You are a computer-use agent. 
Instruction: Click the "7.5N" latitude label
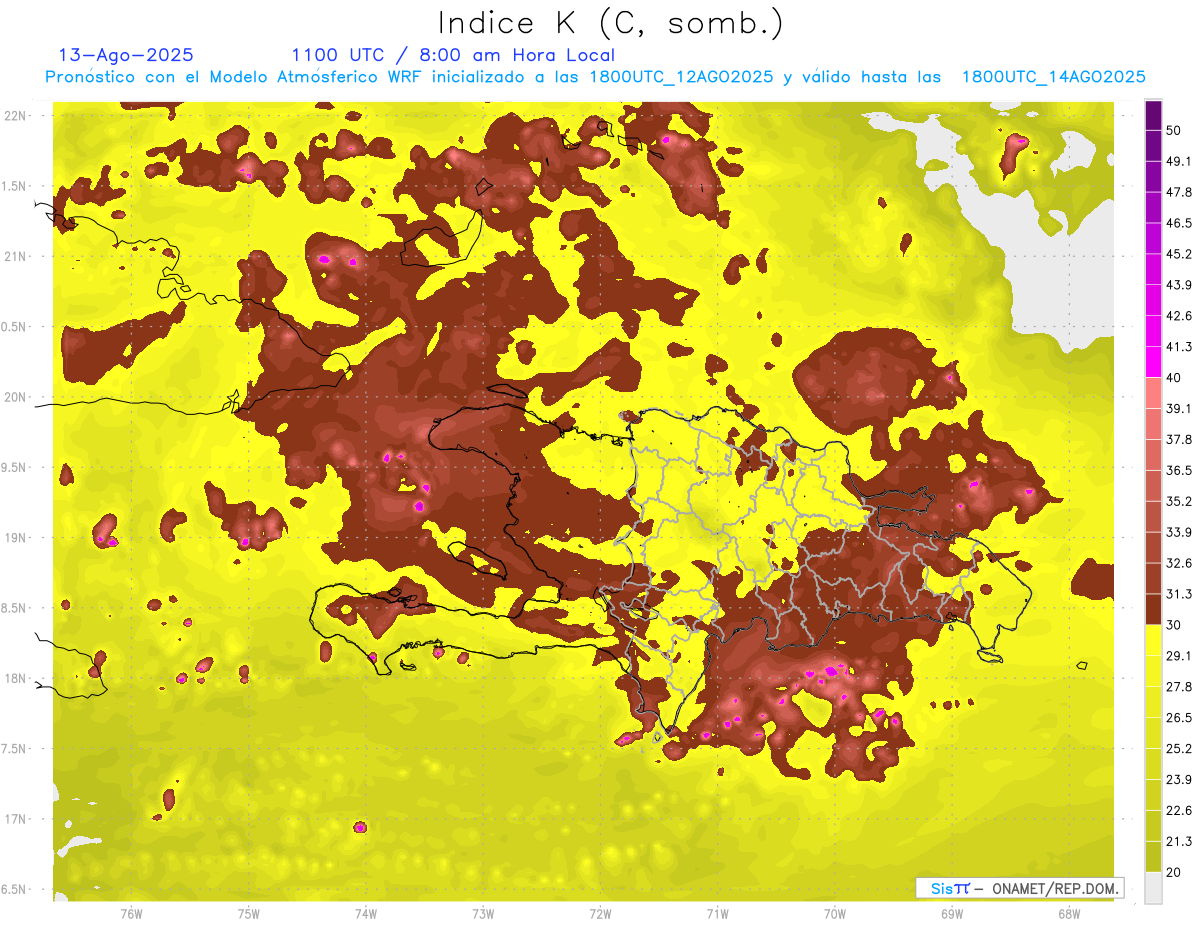14,748
